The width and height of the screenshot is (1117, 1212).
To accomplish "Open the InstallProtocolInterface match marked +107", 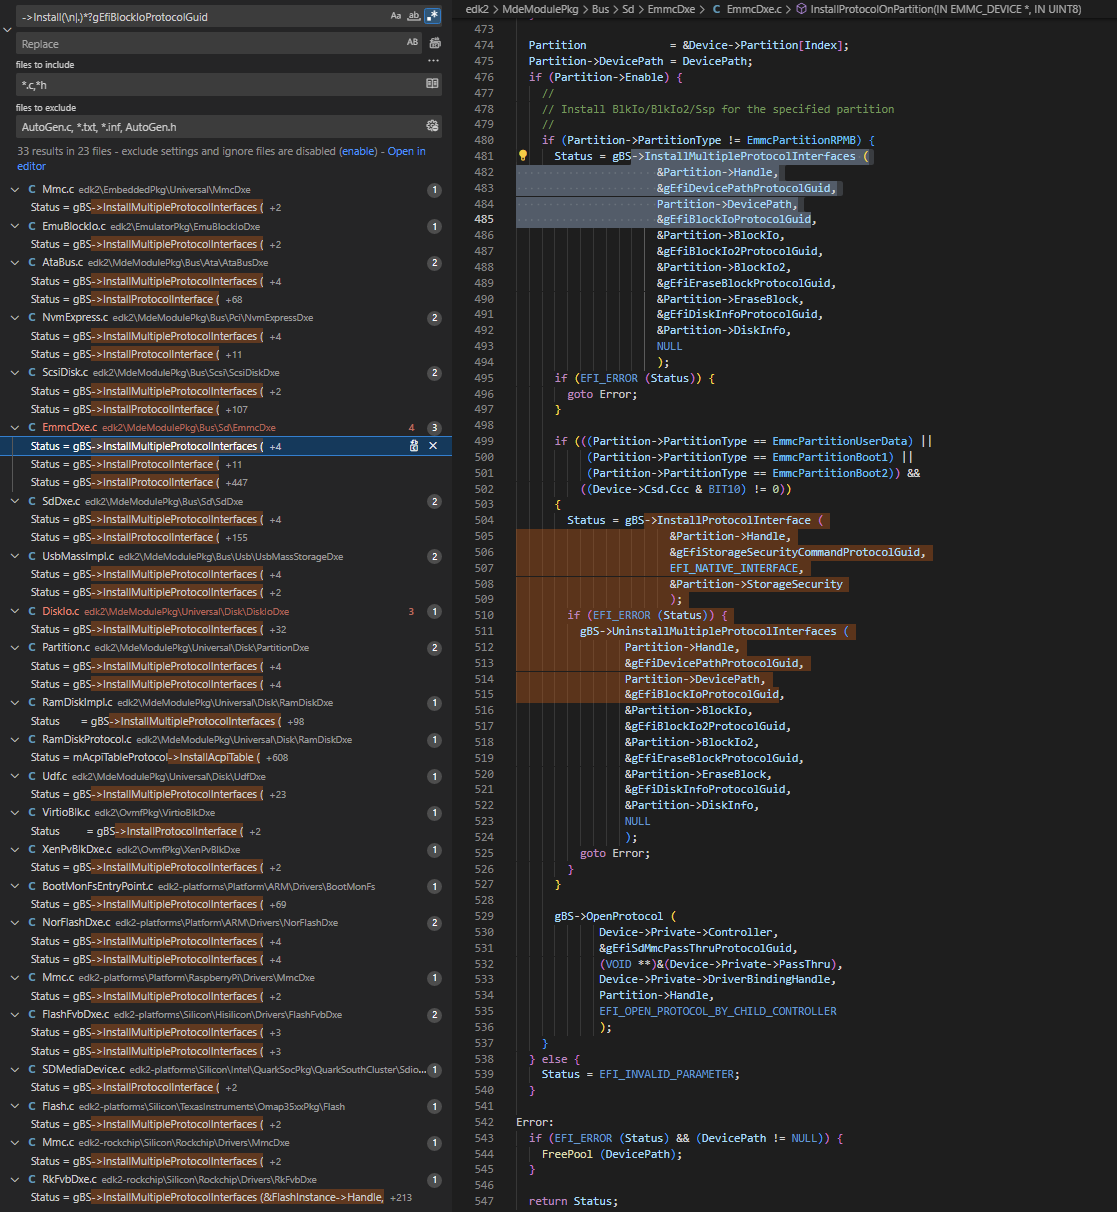I will [226, 409].
